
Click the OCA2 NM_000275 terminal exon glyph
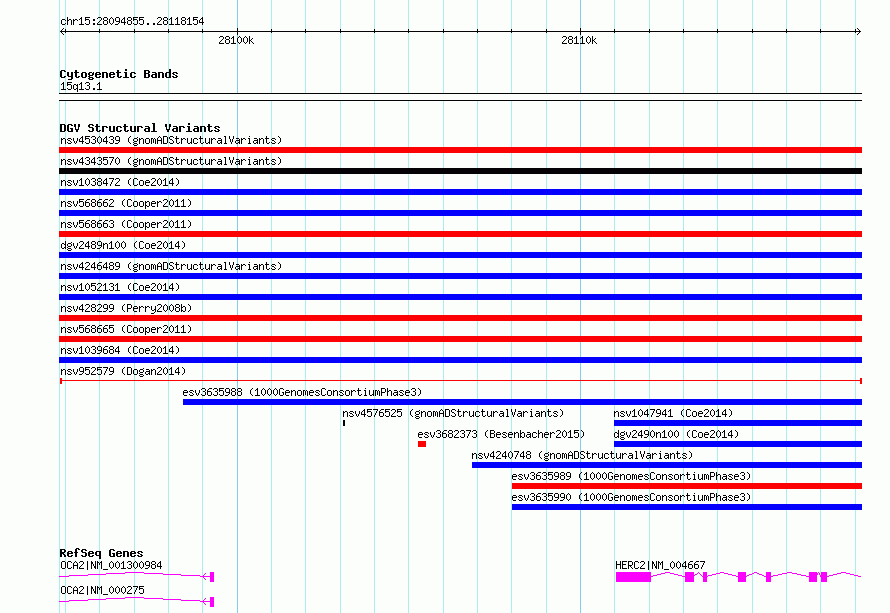click(212, 602)
